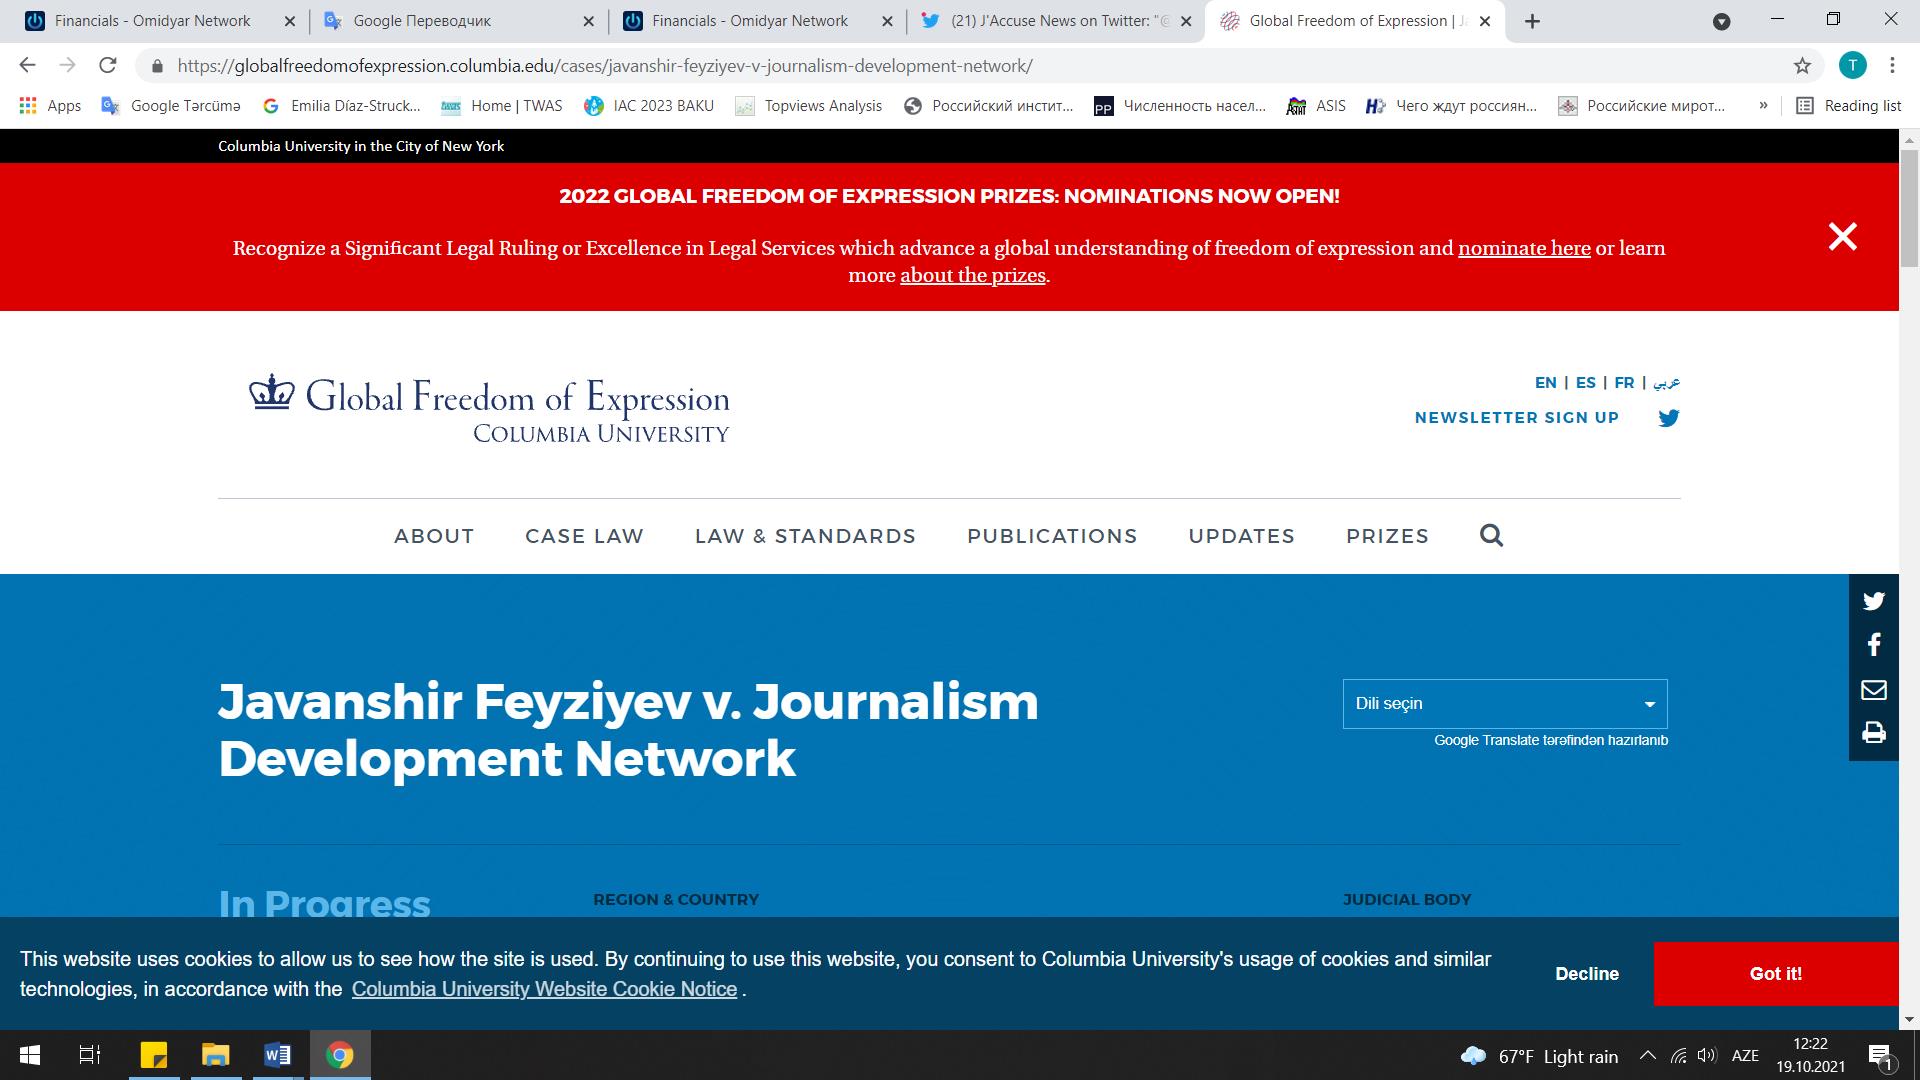The image size is (1920, 1080).
Task: Open the Dili seçin language dropdown
Action: (1505, 703)
